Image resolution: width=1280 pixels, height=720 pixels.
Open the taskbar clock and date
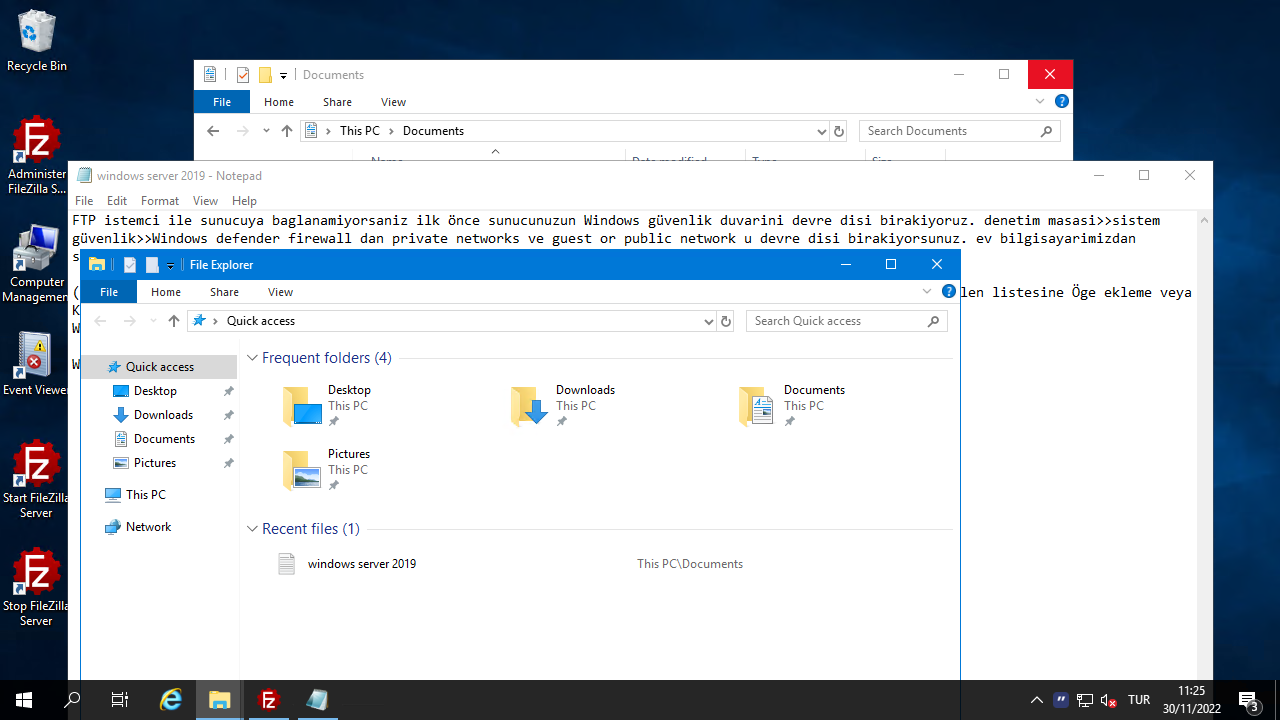1191,700
